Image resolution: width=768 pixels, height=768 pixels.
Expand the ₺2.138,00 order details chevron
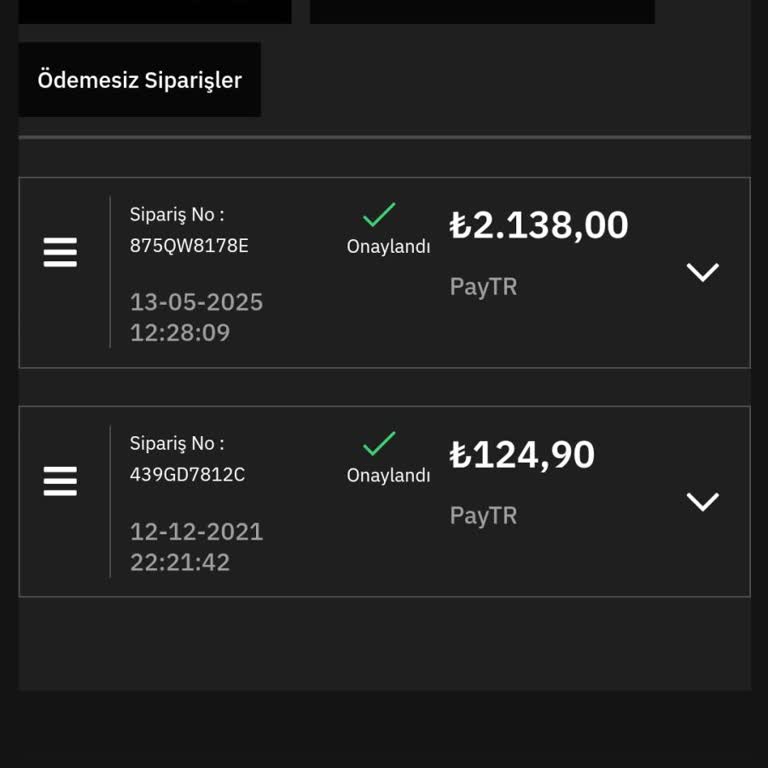[x=703, y=272]
